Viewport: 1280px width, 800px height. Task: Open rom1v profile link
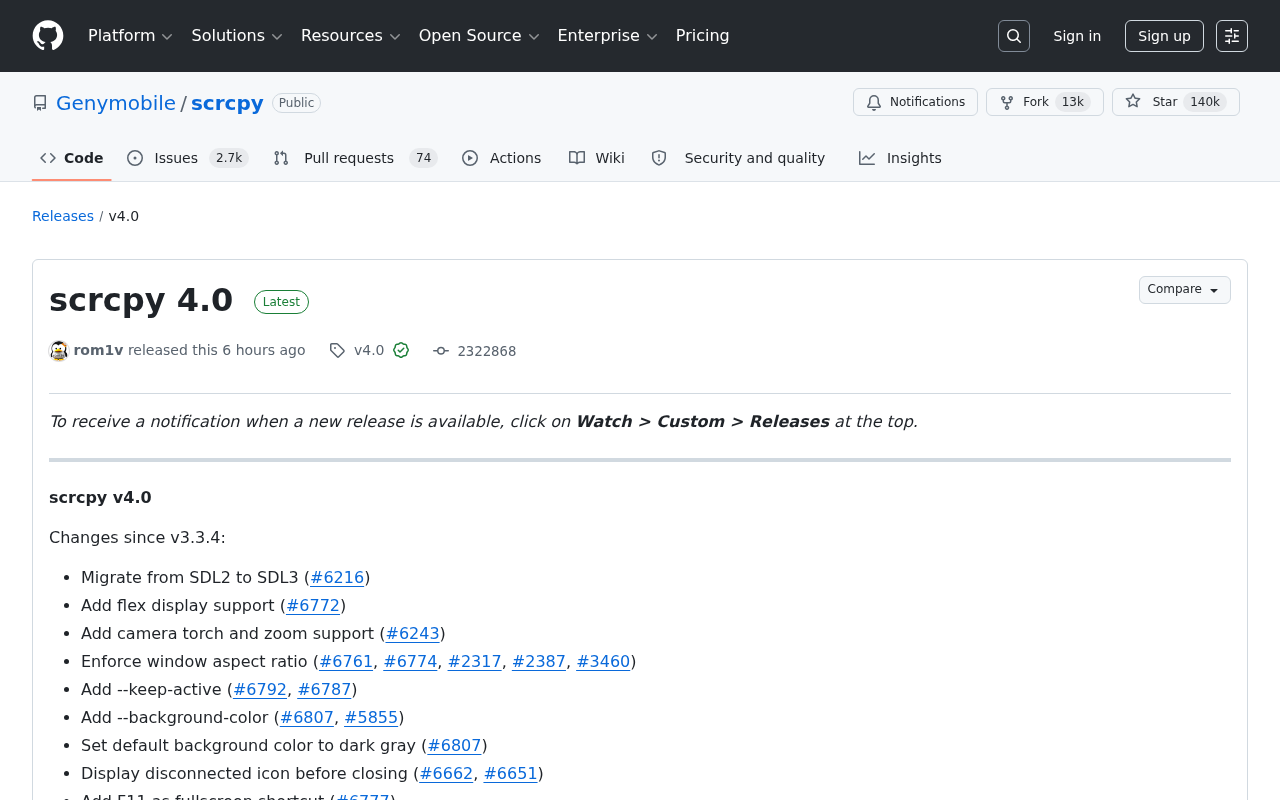98,350
